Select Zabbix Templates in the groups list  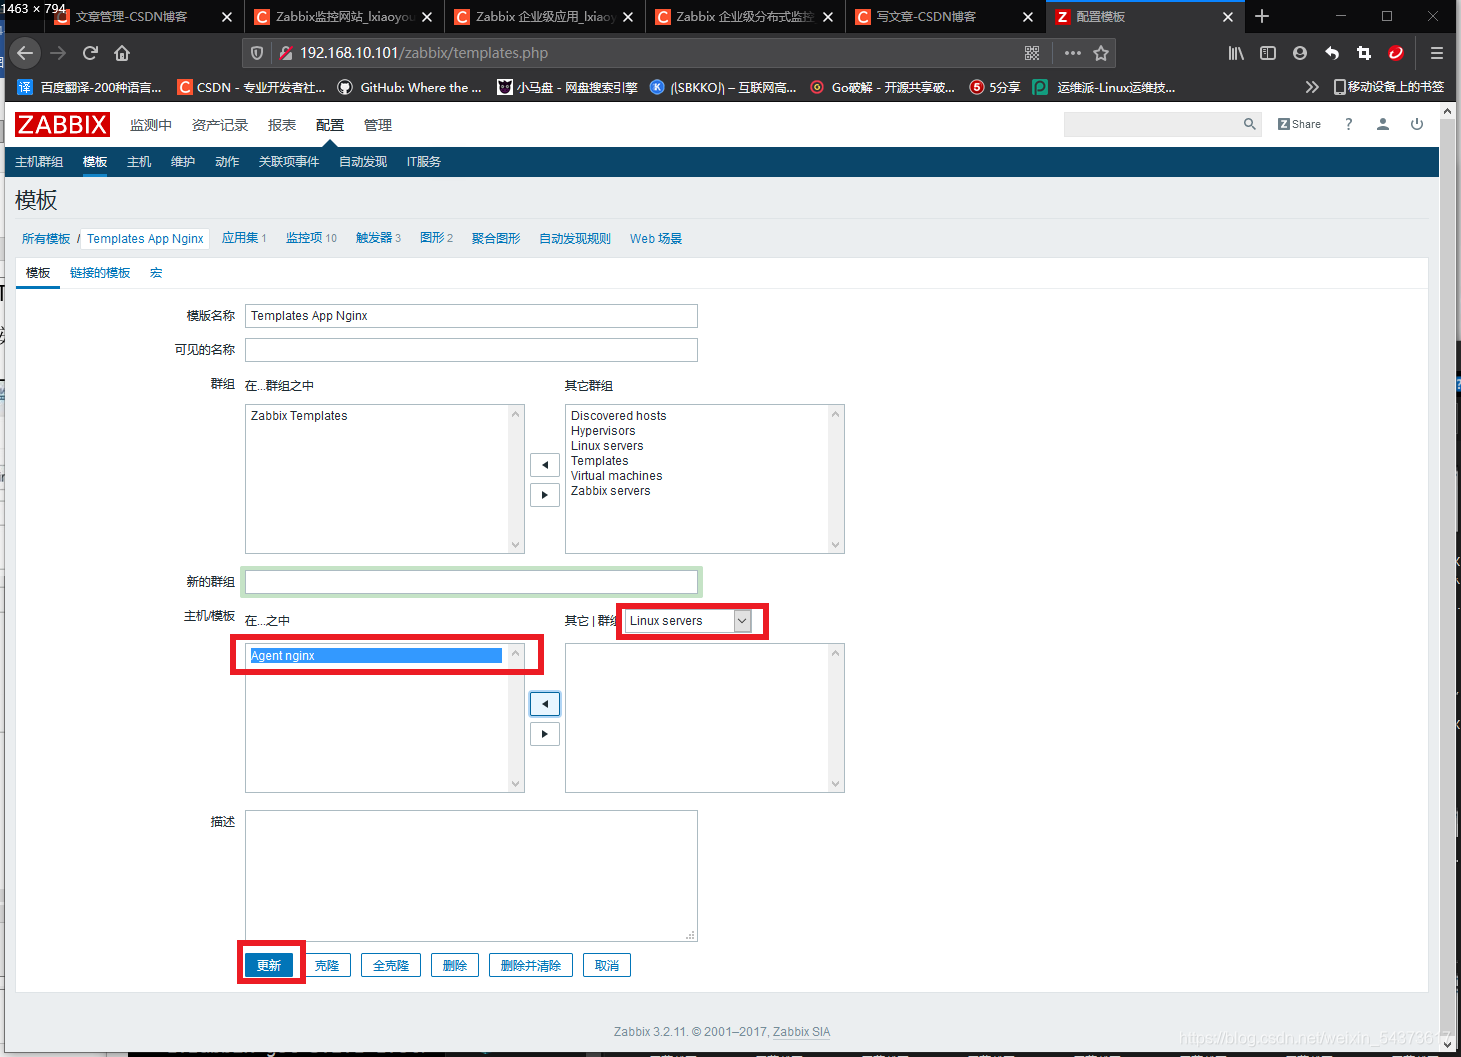click(299, 416)
